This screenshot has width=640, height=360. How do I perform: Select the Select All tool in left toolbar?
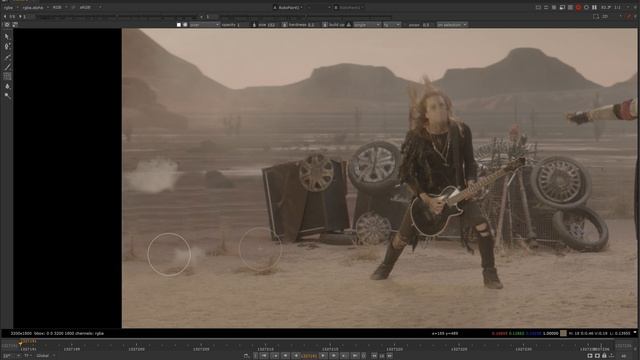coord(7,36)
